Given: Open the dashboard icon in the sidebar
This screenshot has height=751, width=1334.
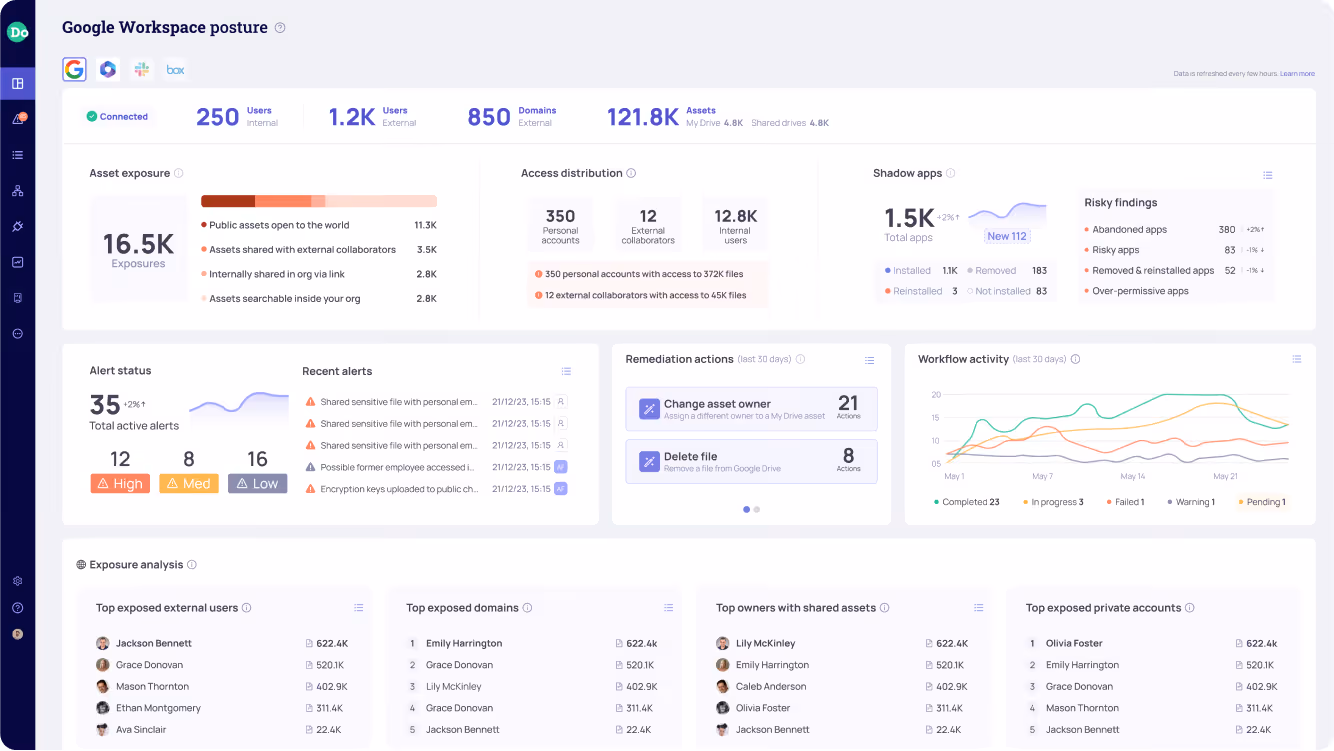Looking at the screenshot, I should click(x=17, y=83).
